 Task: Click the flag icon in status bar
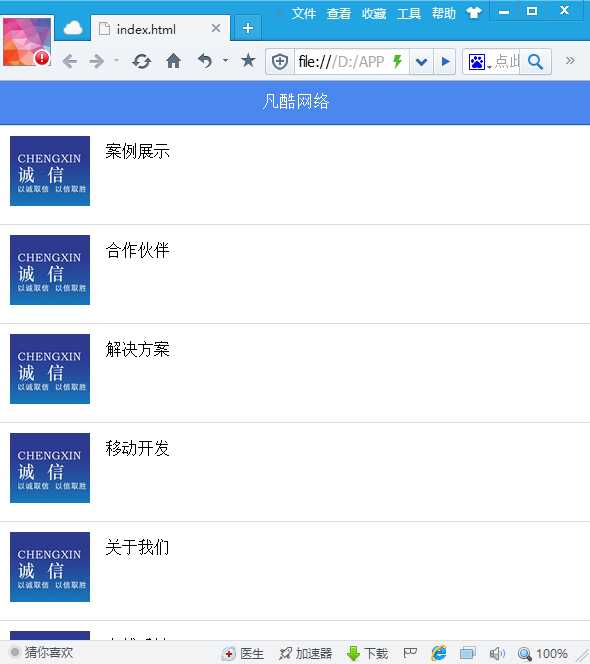(x=410, y=653)
